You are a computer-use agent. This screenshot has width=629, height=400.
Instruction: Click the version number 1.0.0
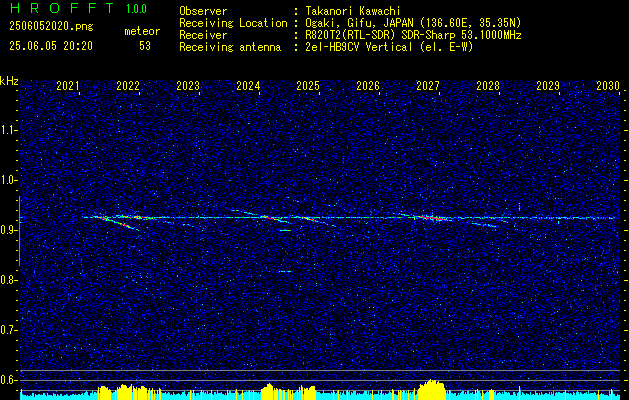click(136, 9)
